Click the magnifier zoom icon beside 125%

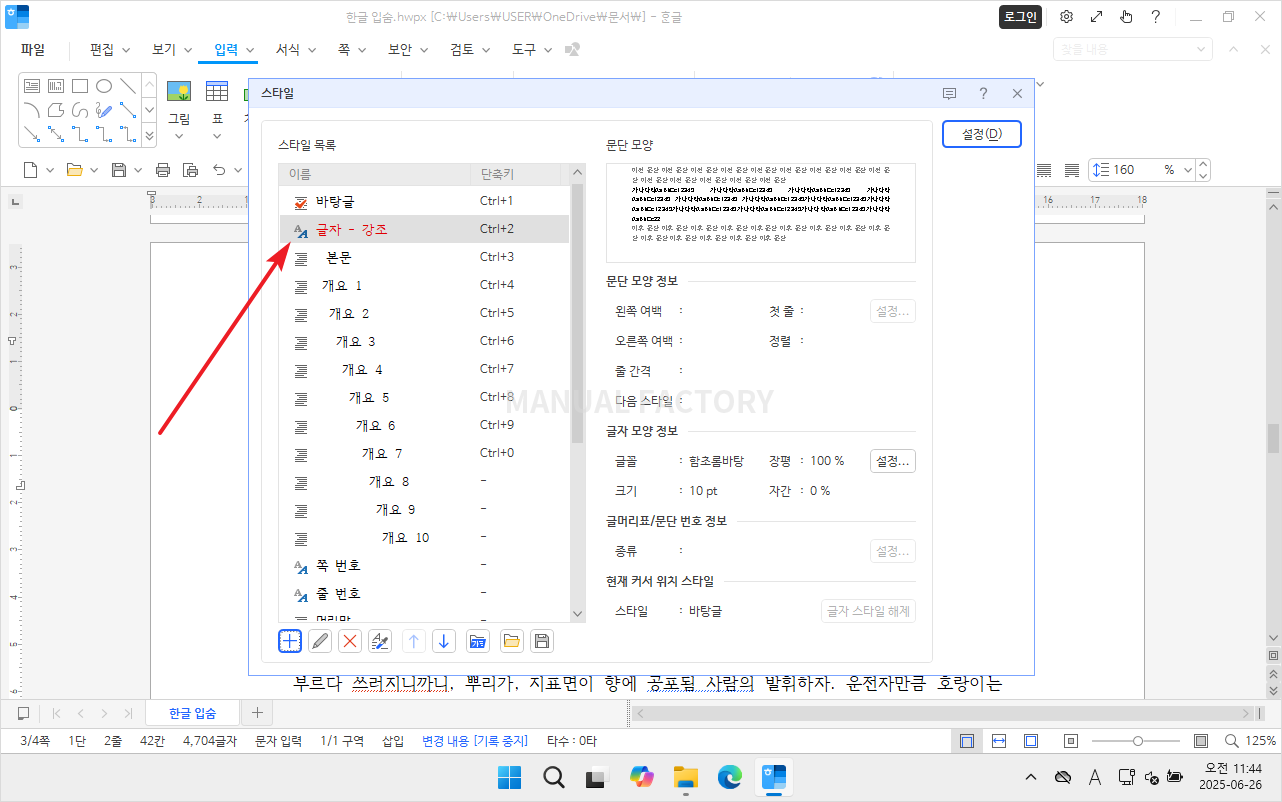[x=1230, y=741]
